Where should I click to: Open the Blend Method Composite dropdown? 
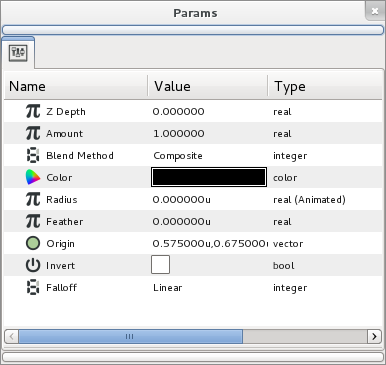coord(178,156)
